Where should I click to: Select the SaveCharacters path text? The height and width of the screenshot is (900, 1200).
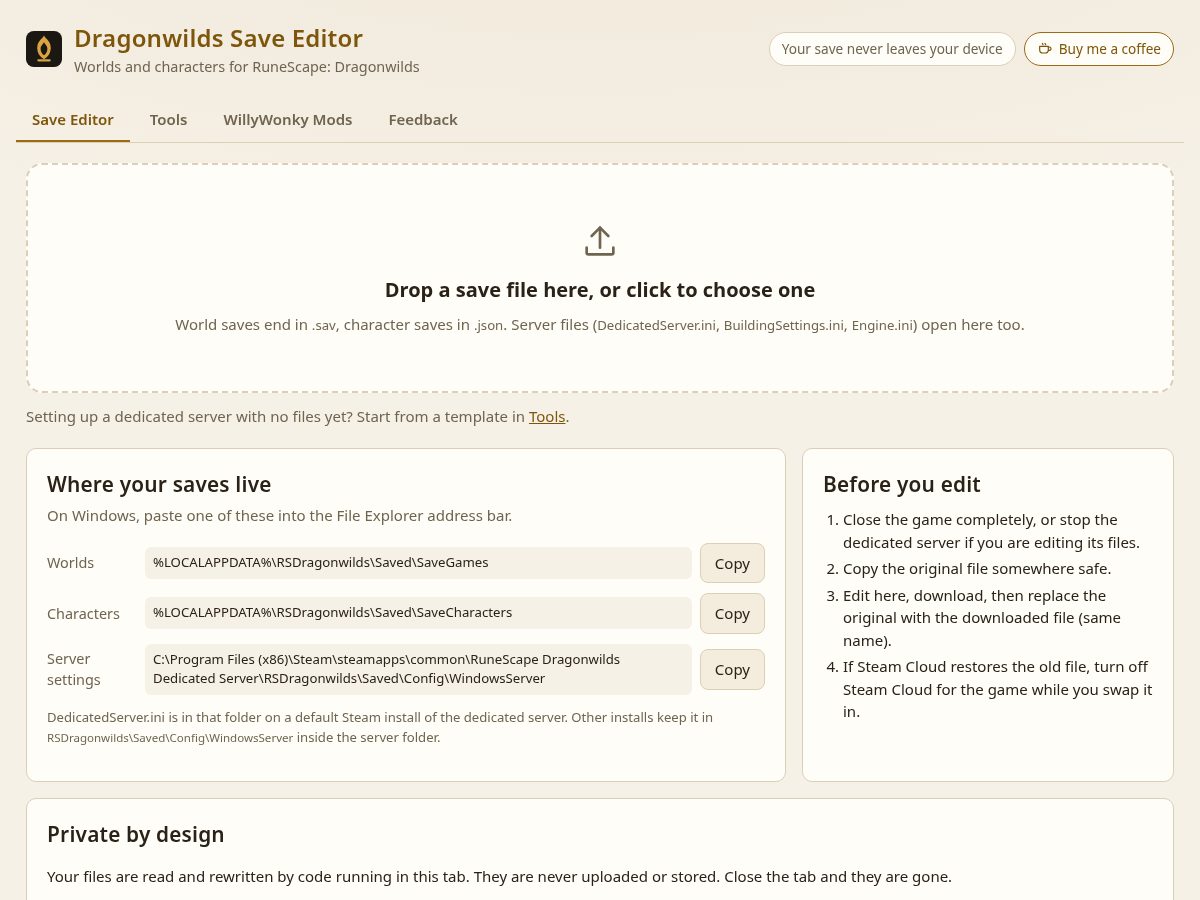pyautogui.click(x=418, y=613)
